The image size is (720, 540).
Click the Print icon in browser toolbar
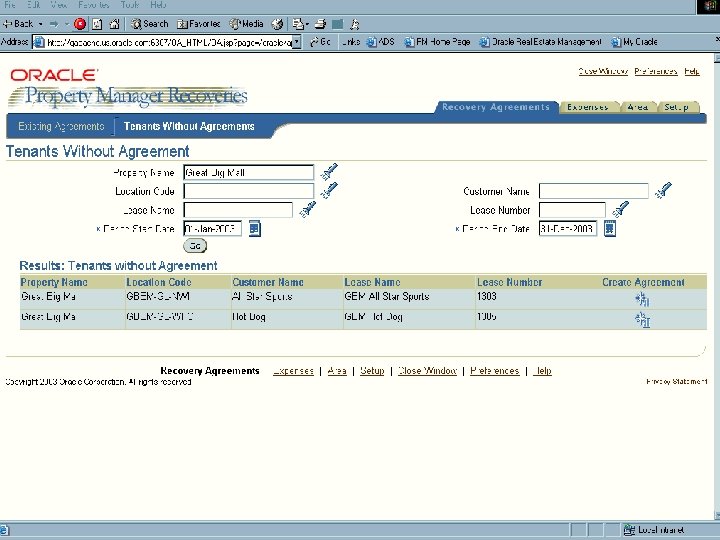[x=321, y=24]
